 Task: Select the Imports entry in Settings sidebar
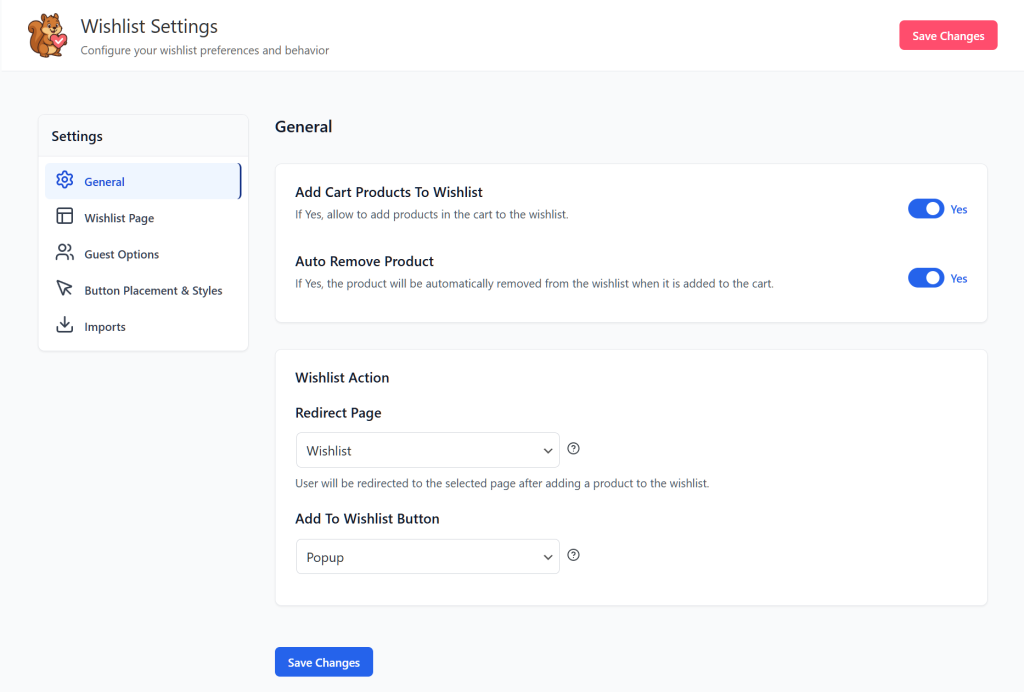tap(106, 325)
